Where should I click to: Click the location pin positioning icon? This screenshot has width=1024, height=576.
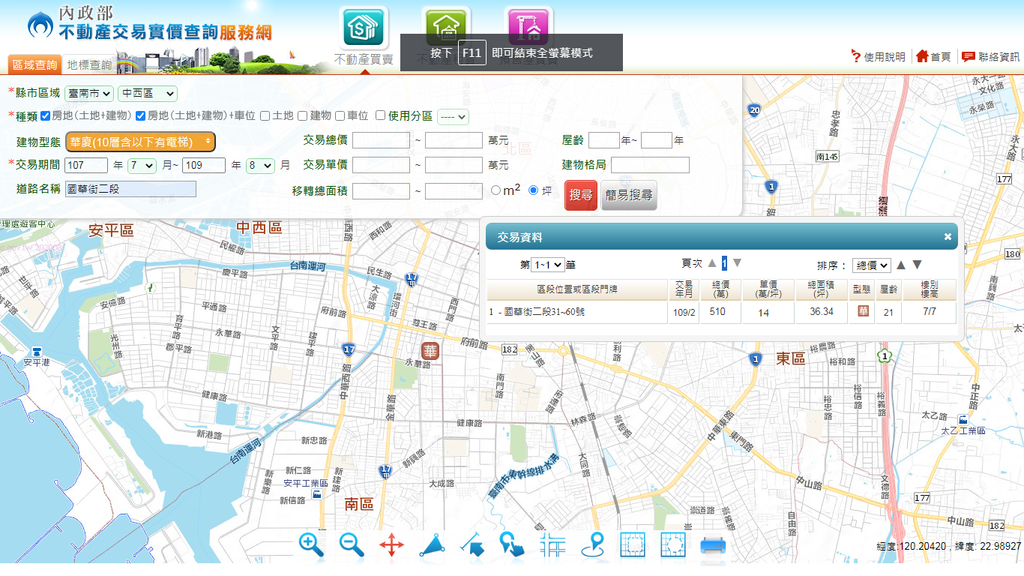(x=593, y=545)
